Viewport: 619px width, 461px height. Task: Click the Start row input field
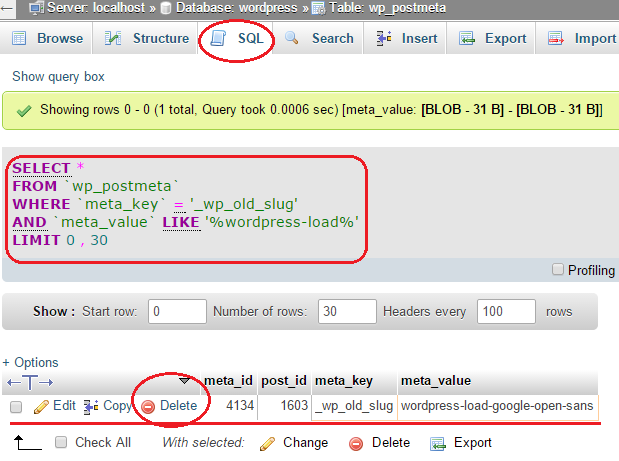pos(176,311)
